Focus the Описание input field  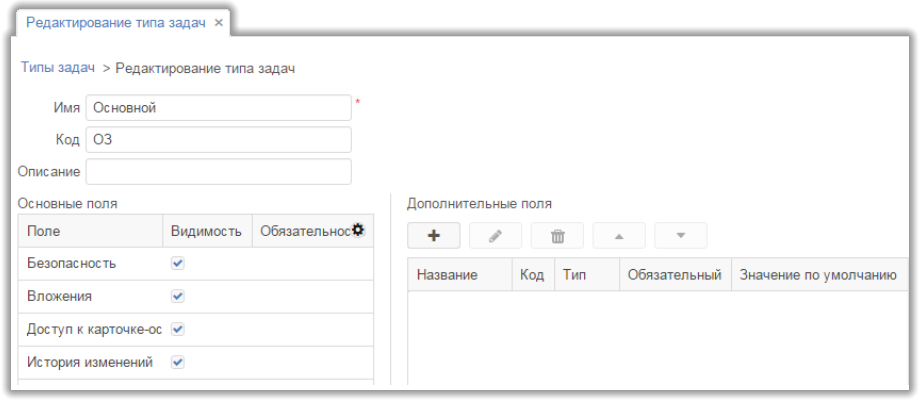pos(219,171)
